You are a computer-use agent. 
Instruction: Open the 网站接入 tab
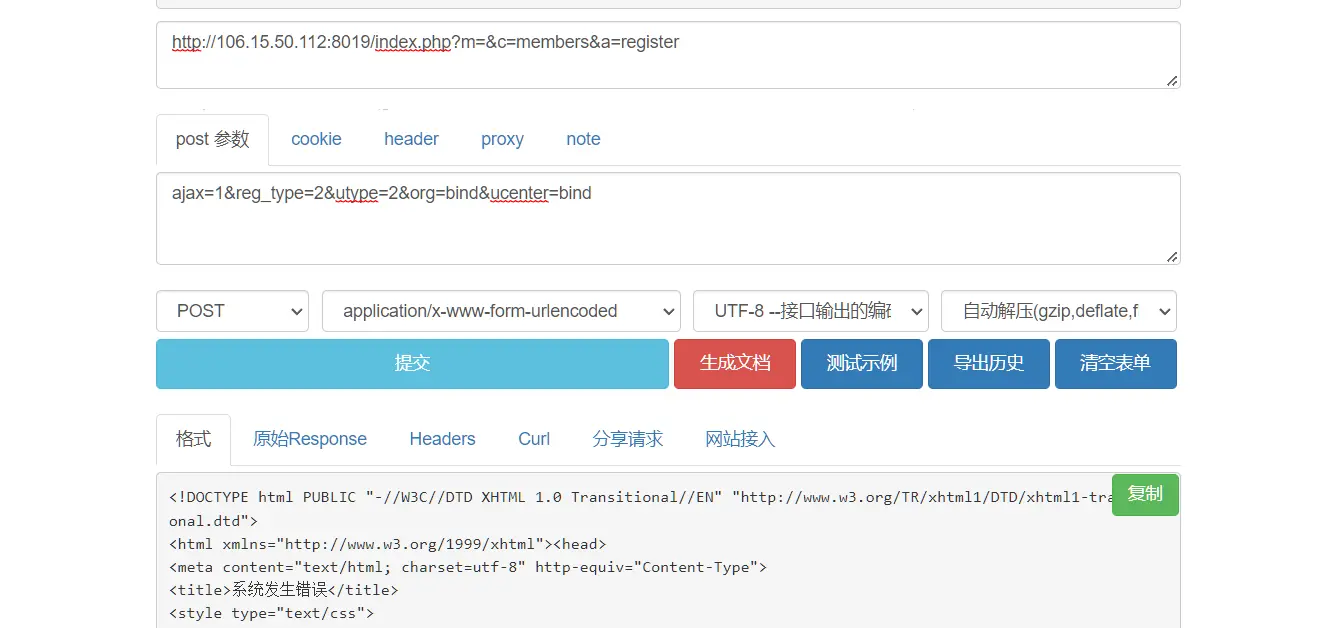(740, 439)
